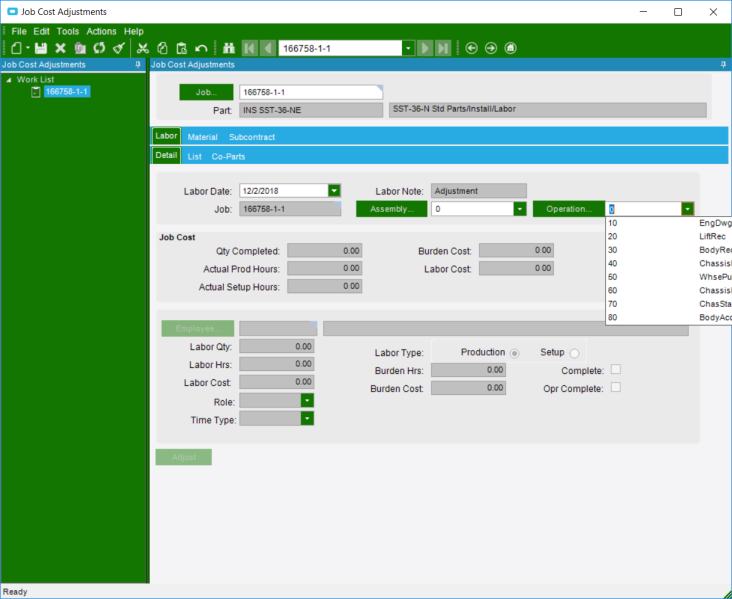Open the New icon's dropdown arrow
The width and height of the screenshot is (732, 599).
(28, 48)
